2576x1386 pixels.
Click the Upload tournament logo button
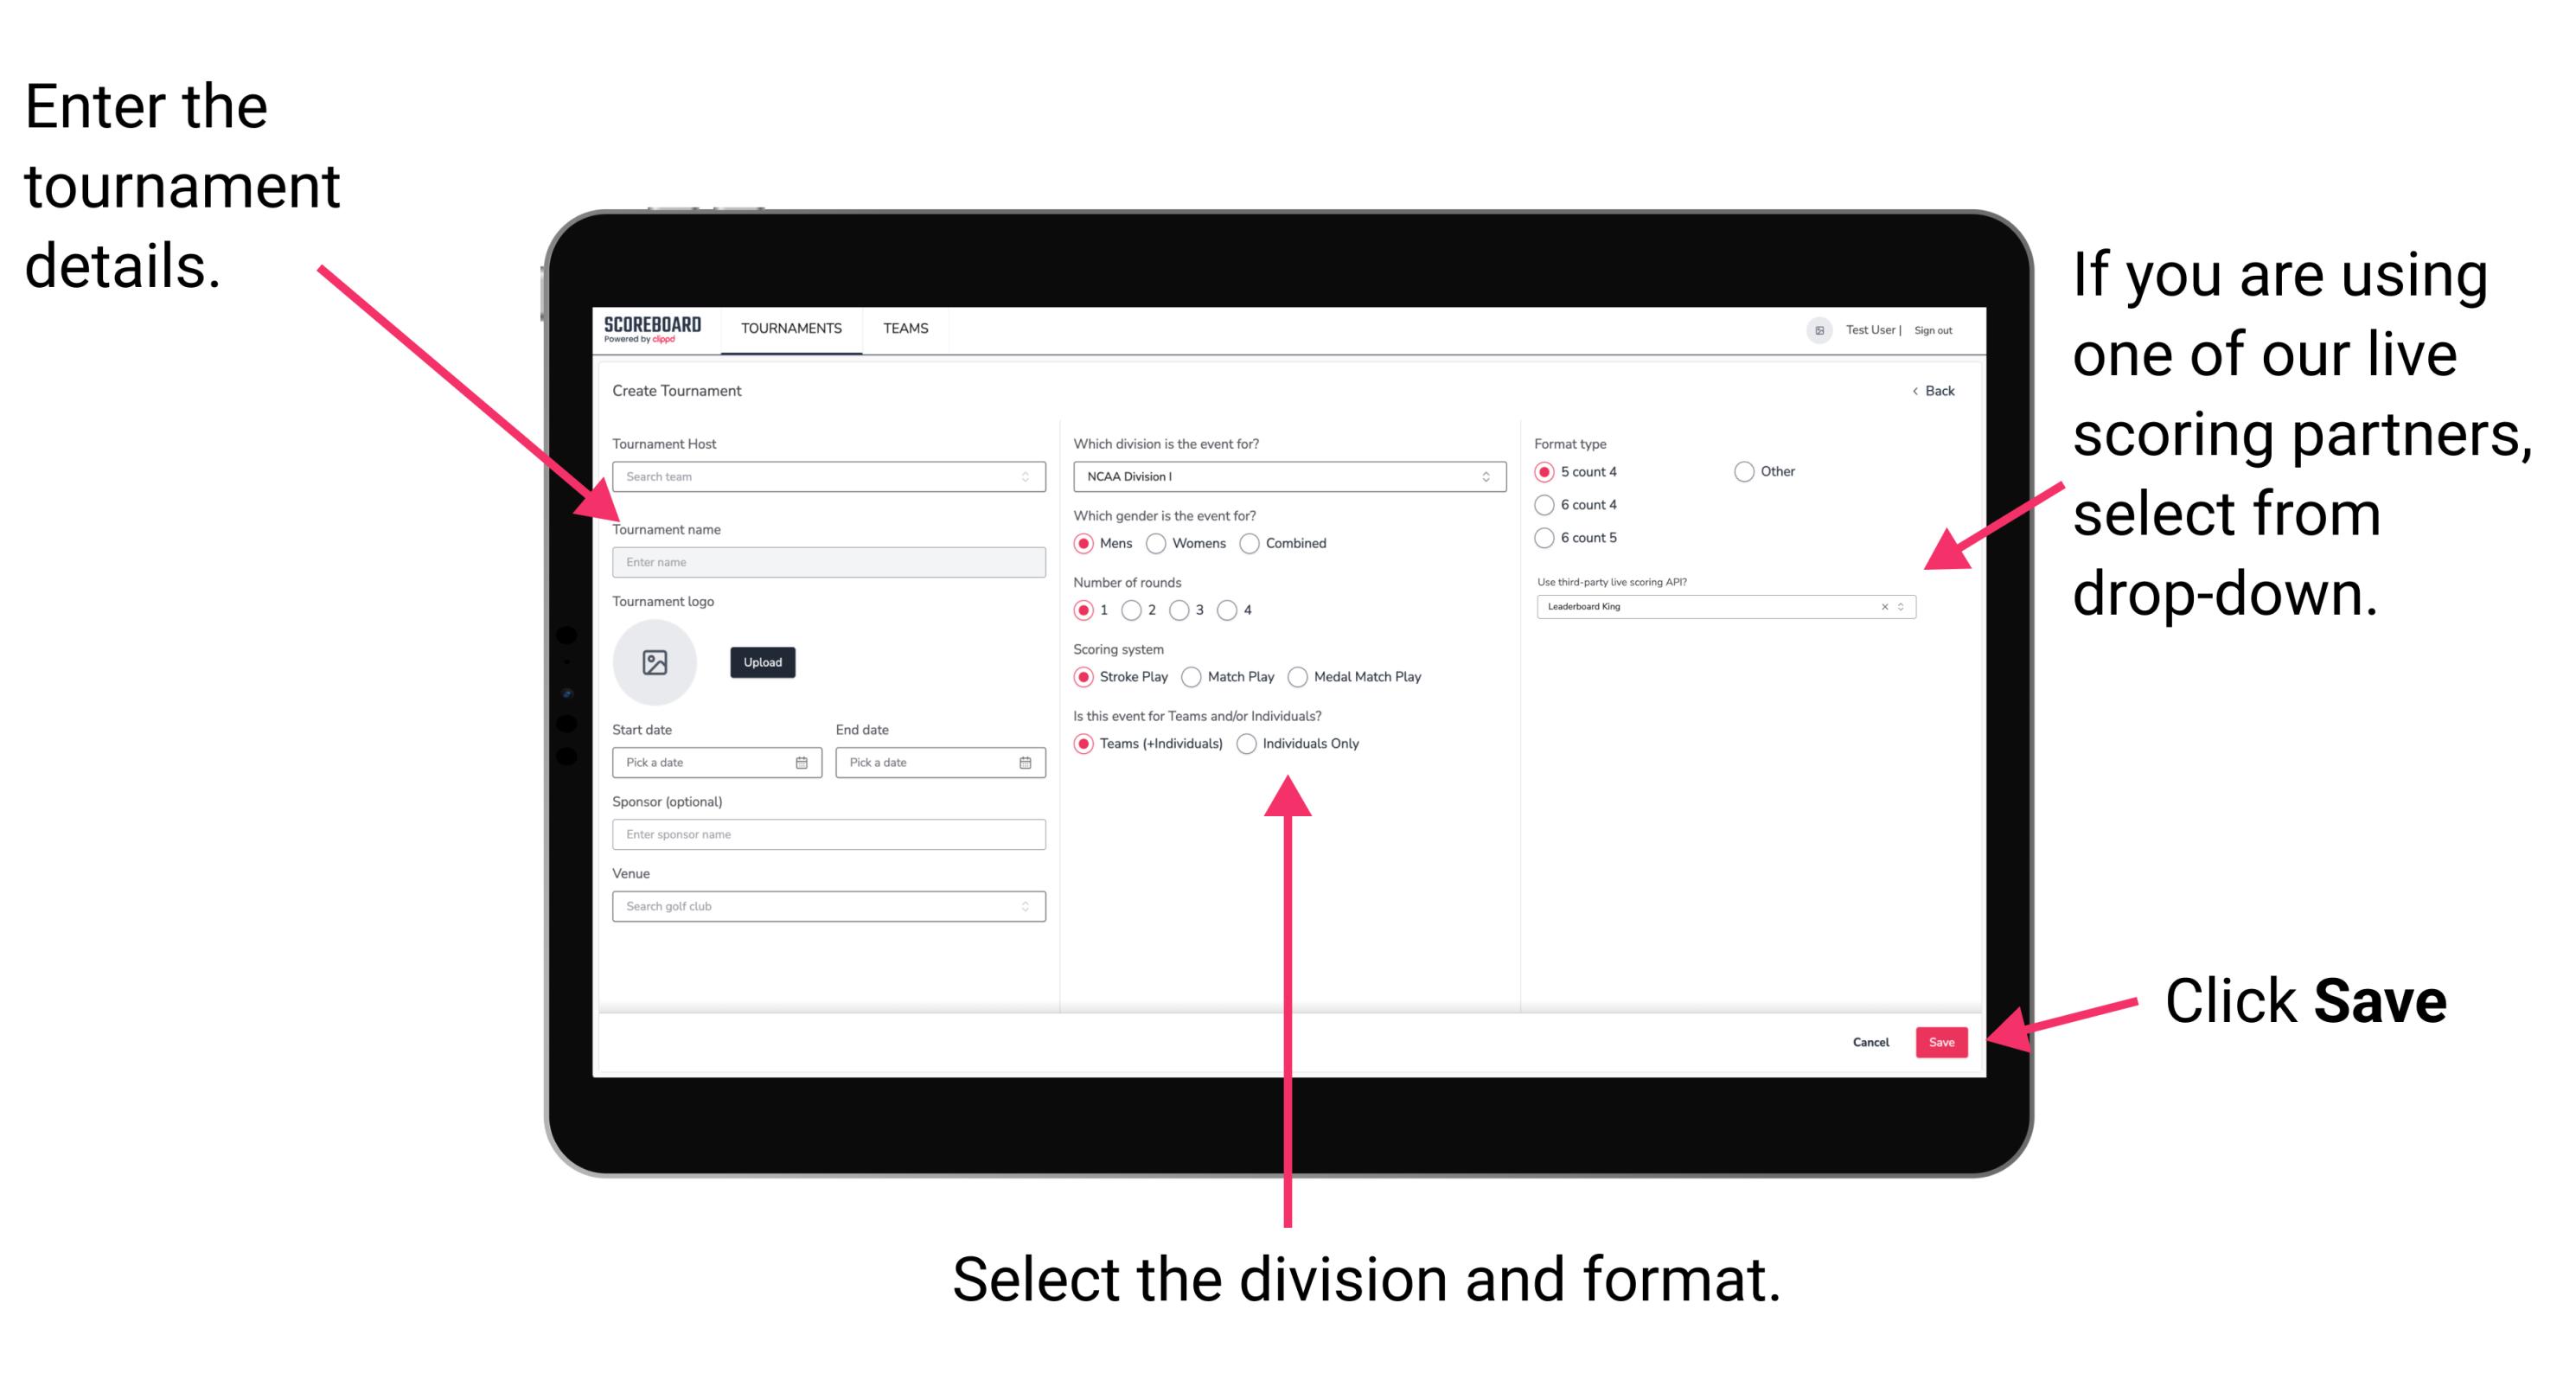click(761, 662)
